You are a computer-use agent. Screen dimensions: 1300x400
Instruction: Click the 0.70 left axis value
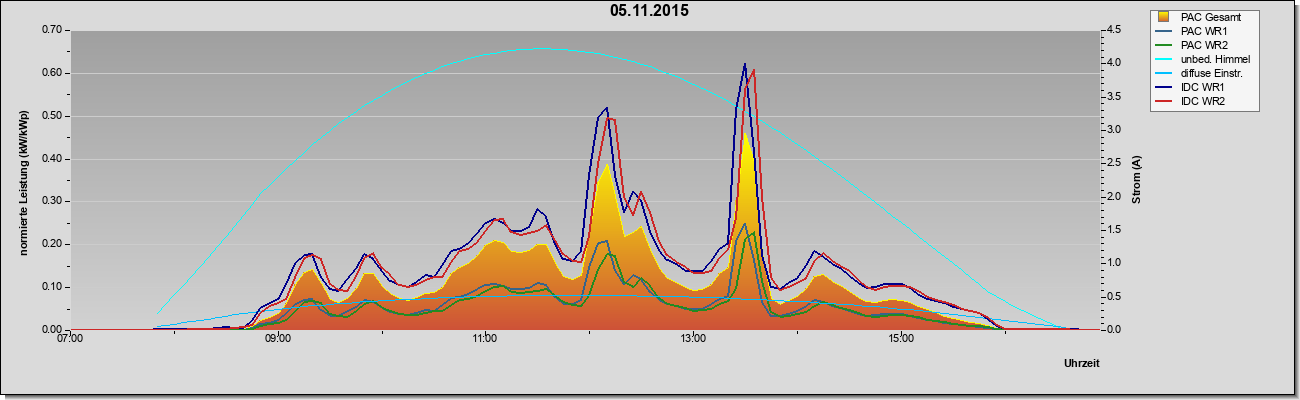[52, 30]
